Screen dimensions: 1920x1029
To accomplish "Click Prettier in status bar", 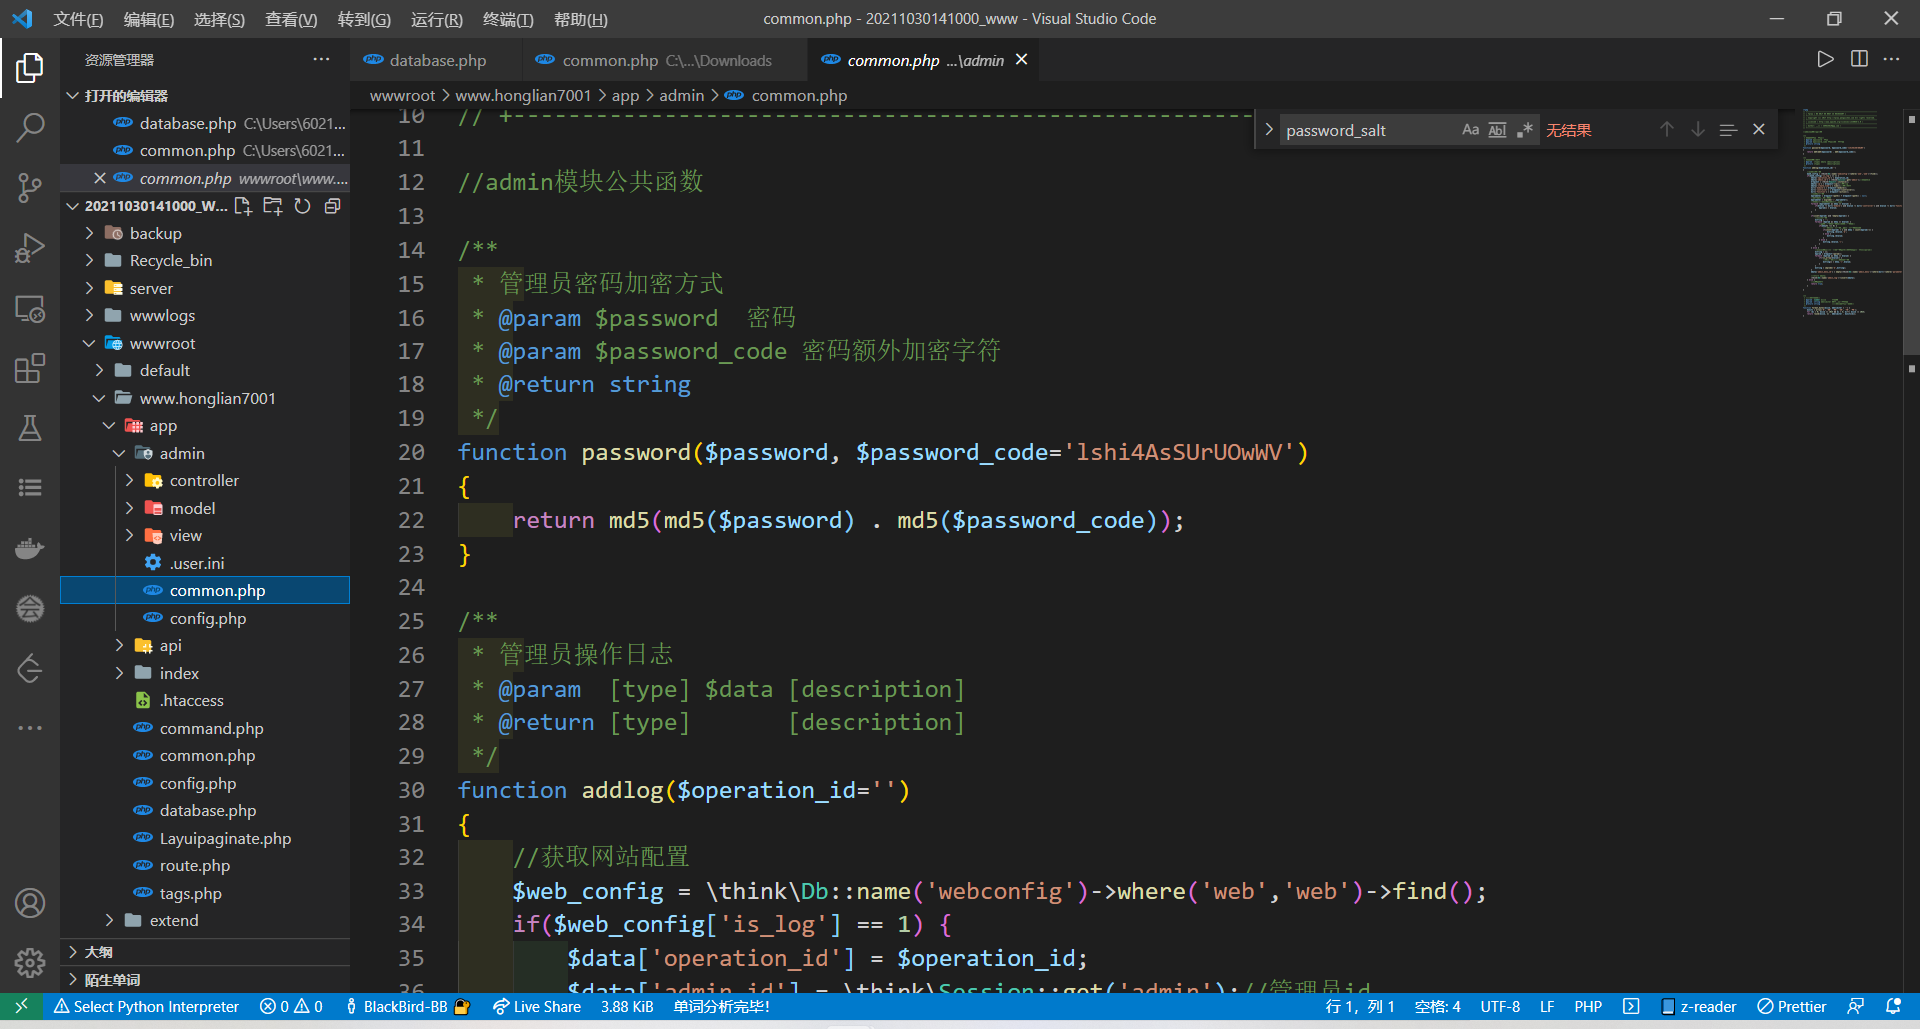I will pyautogui.click(x=1792, y=1006).
